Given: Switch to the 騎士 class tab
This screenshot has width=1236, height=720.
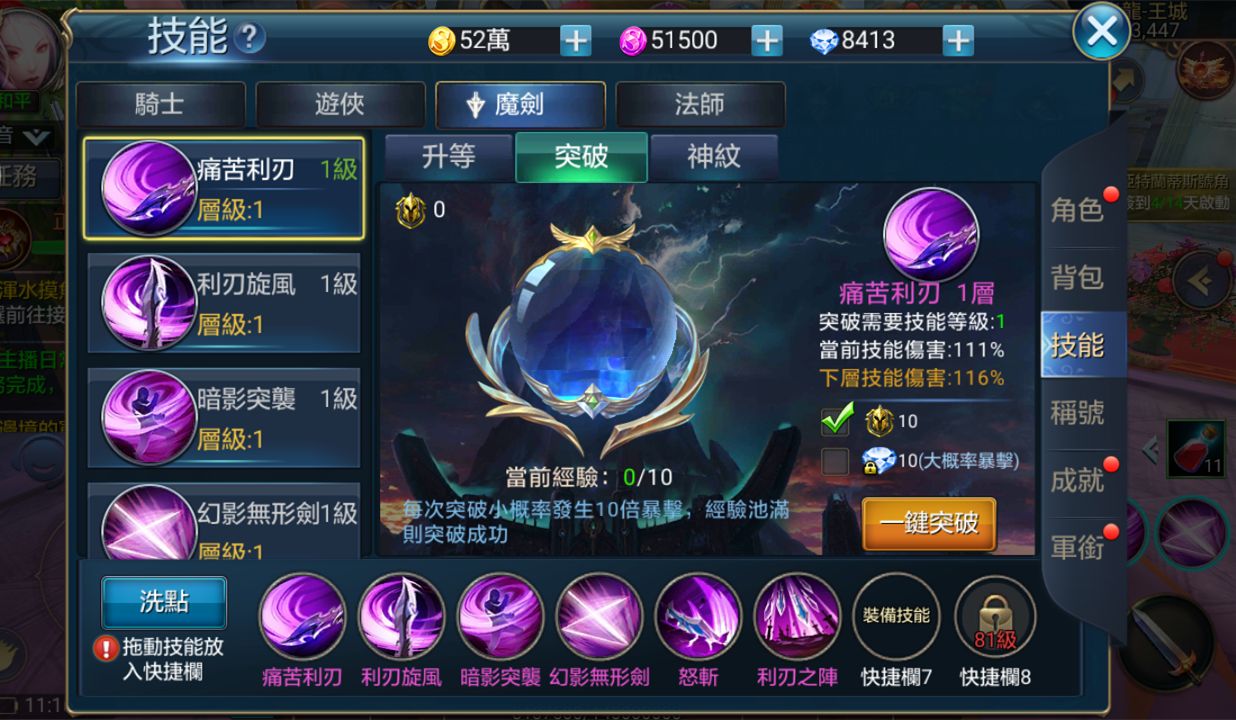Looking at the screenshot, I should tap(160, 104).
